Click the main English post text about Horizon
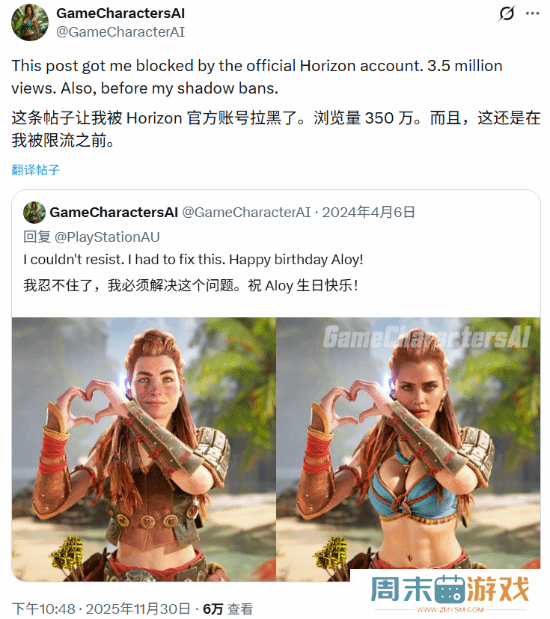 point(257,77)
